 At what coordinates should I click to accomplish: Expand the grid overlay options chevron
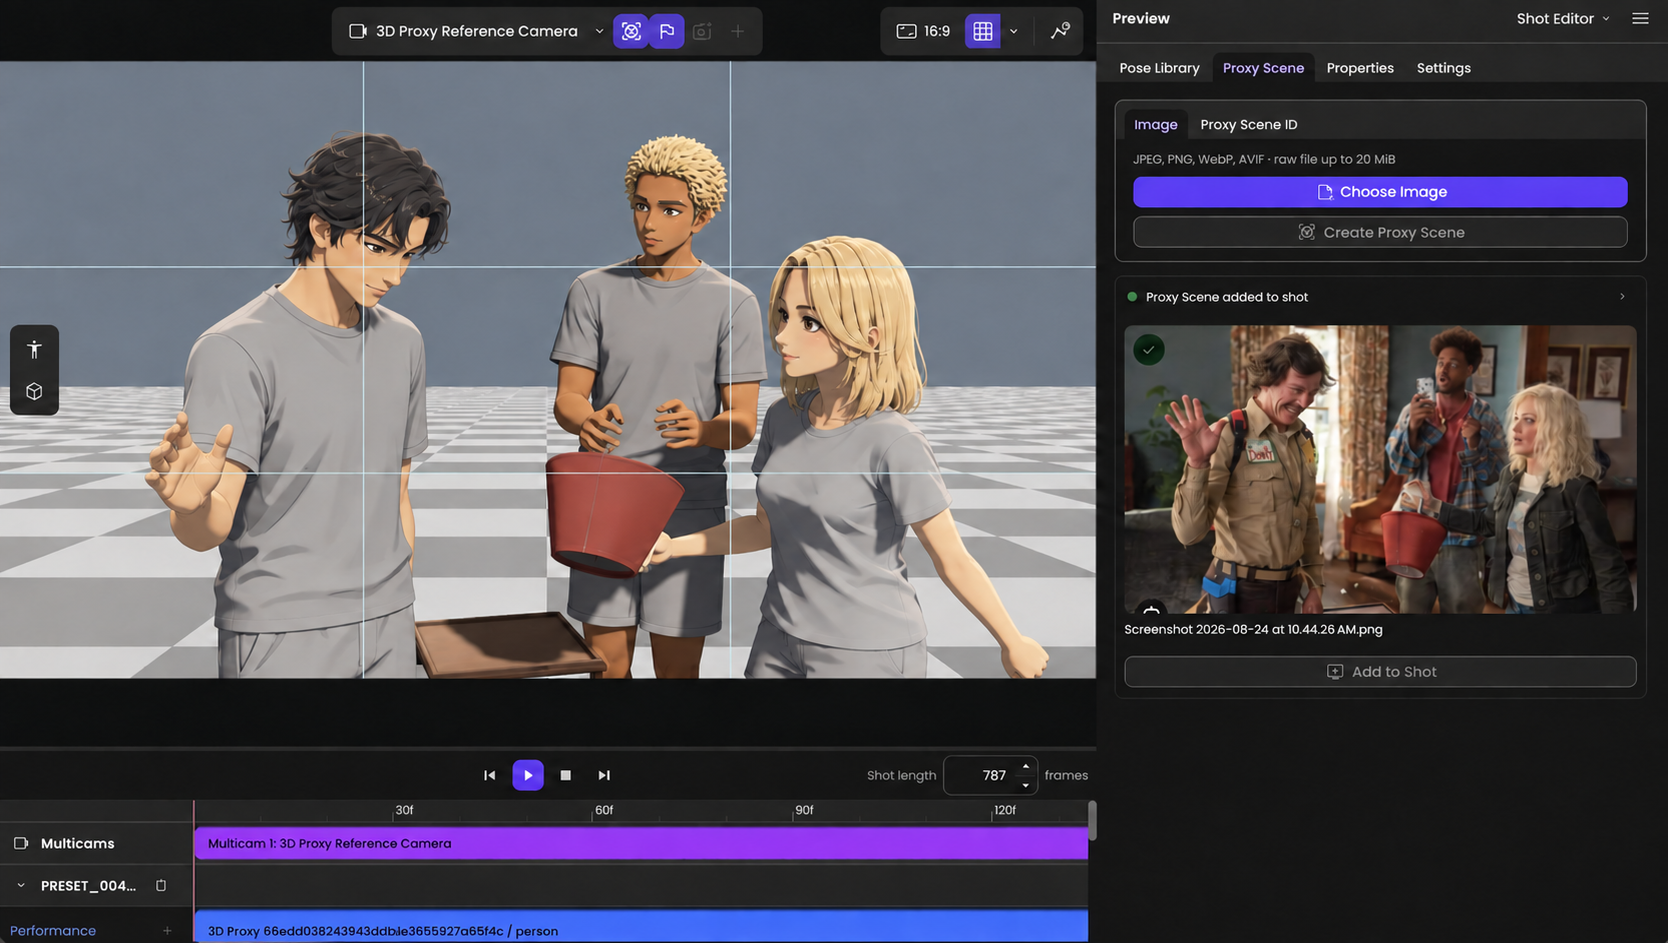(1014, 31)
